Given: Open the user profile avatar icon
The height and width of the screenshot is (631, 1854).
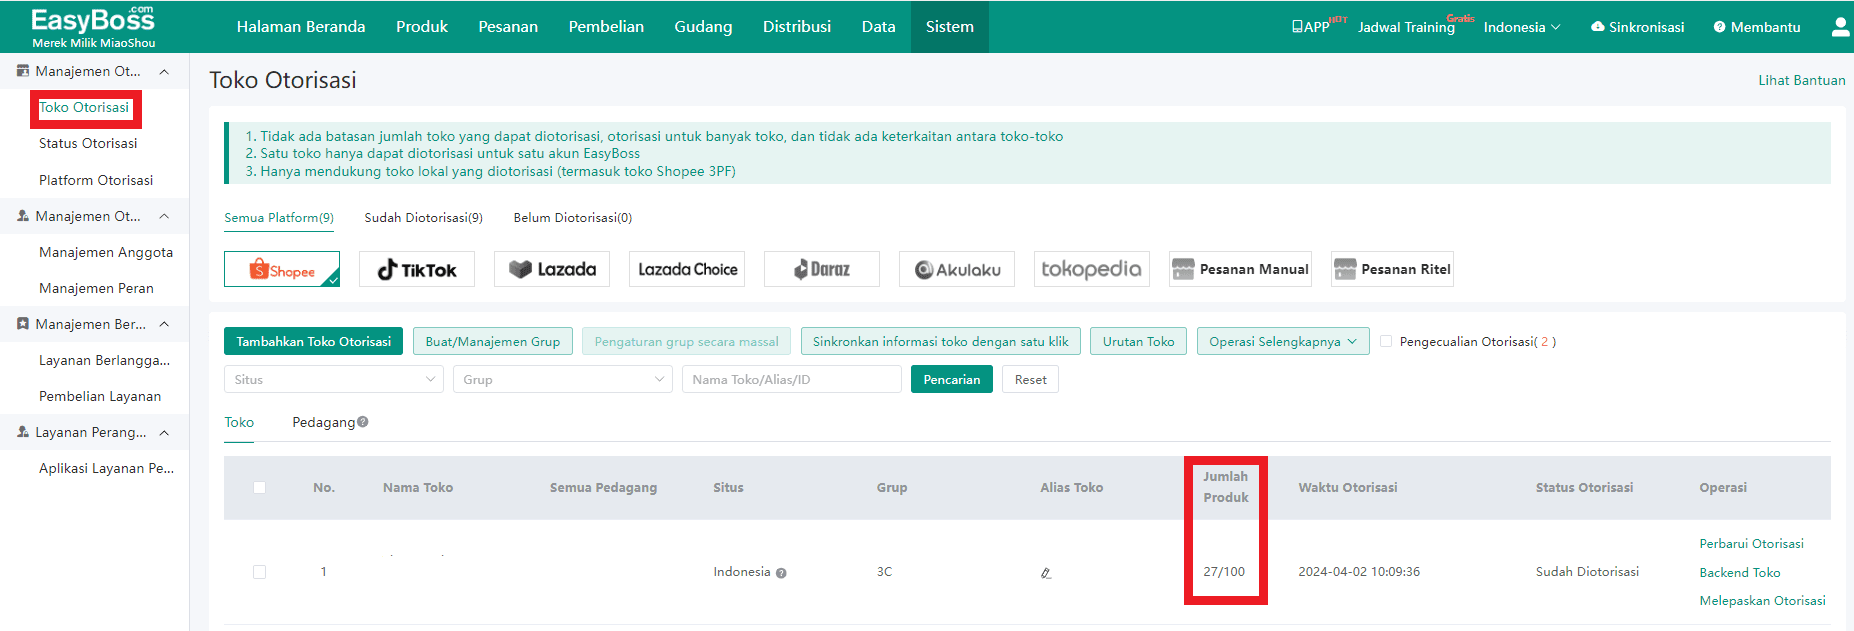Looking at the screenshot, I should coord(1840,27).
